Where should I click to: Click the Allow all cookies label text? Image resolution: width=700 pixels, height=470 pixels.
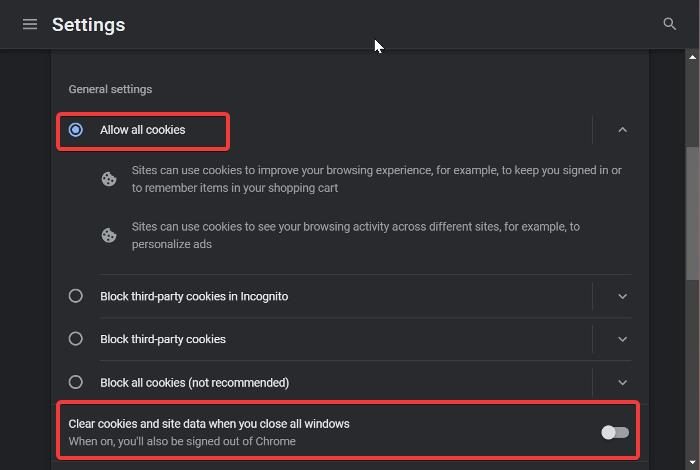coord(142,130)
